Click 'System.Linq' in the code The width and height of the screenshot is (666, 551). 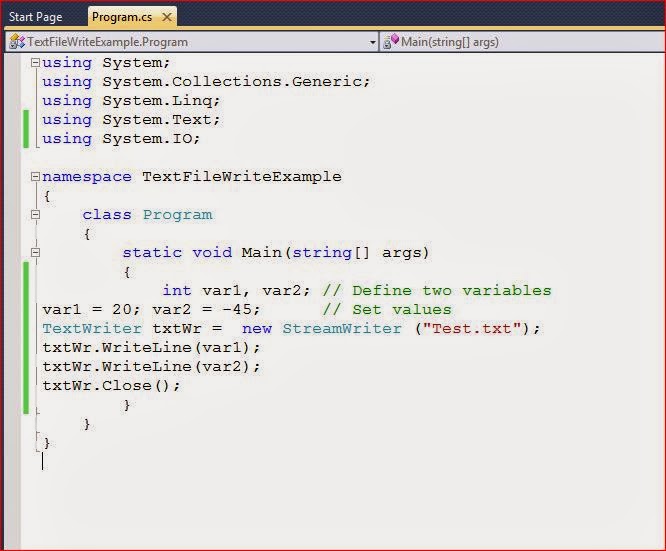(x=158, y=101)
